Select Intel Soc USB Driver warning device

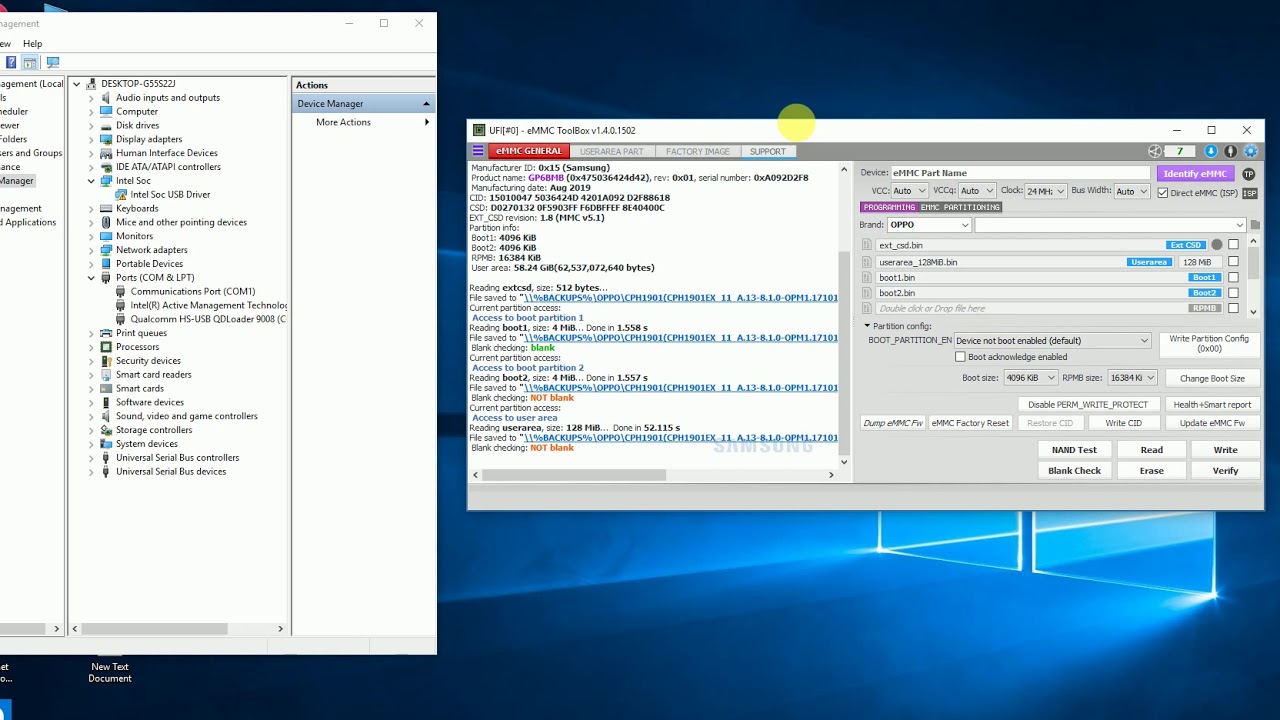(162, 195)
